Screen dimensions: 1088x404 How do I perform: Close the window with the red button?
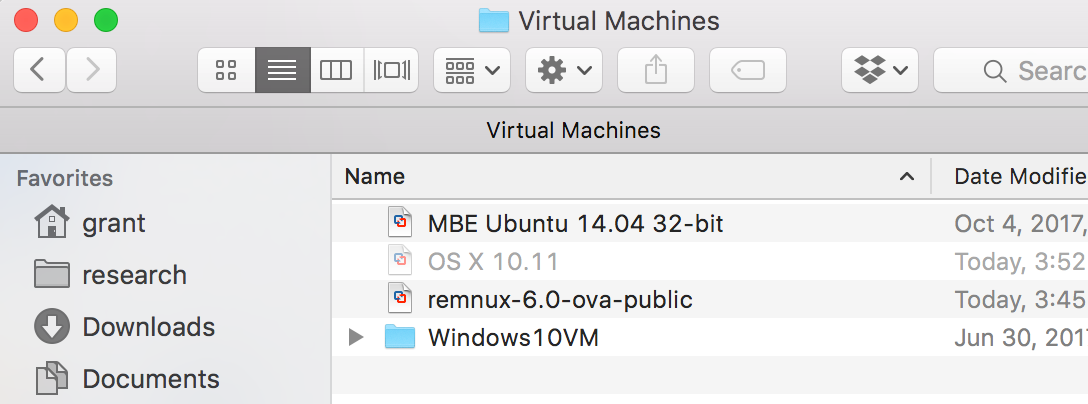tap(26, 20)
